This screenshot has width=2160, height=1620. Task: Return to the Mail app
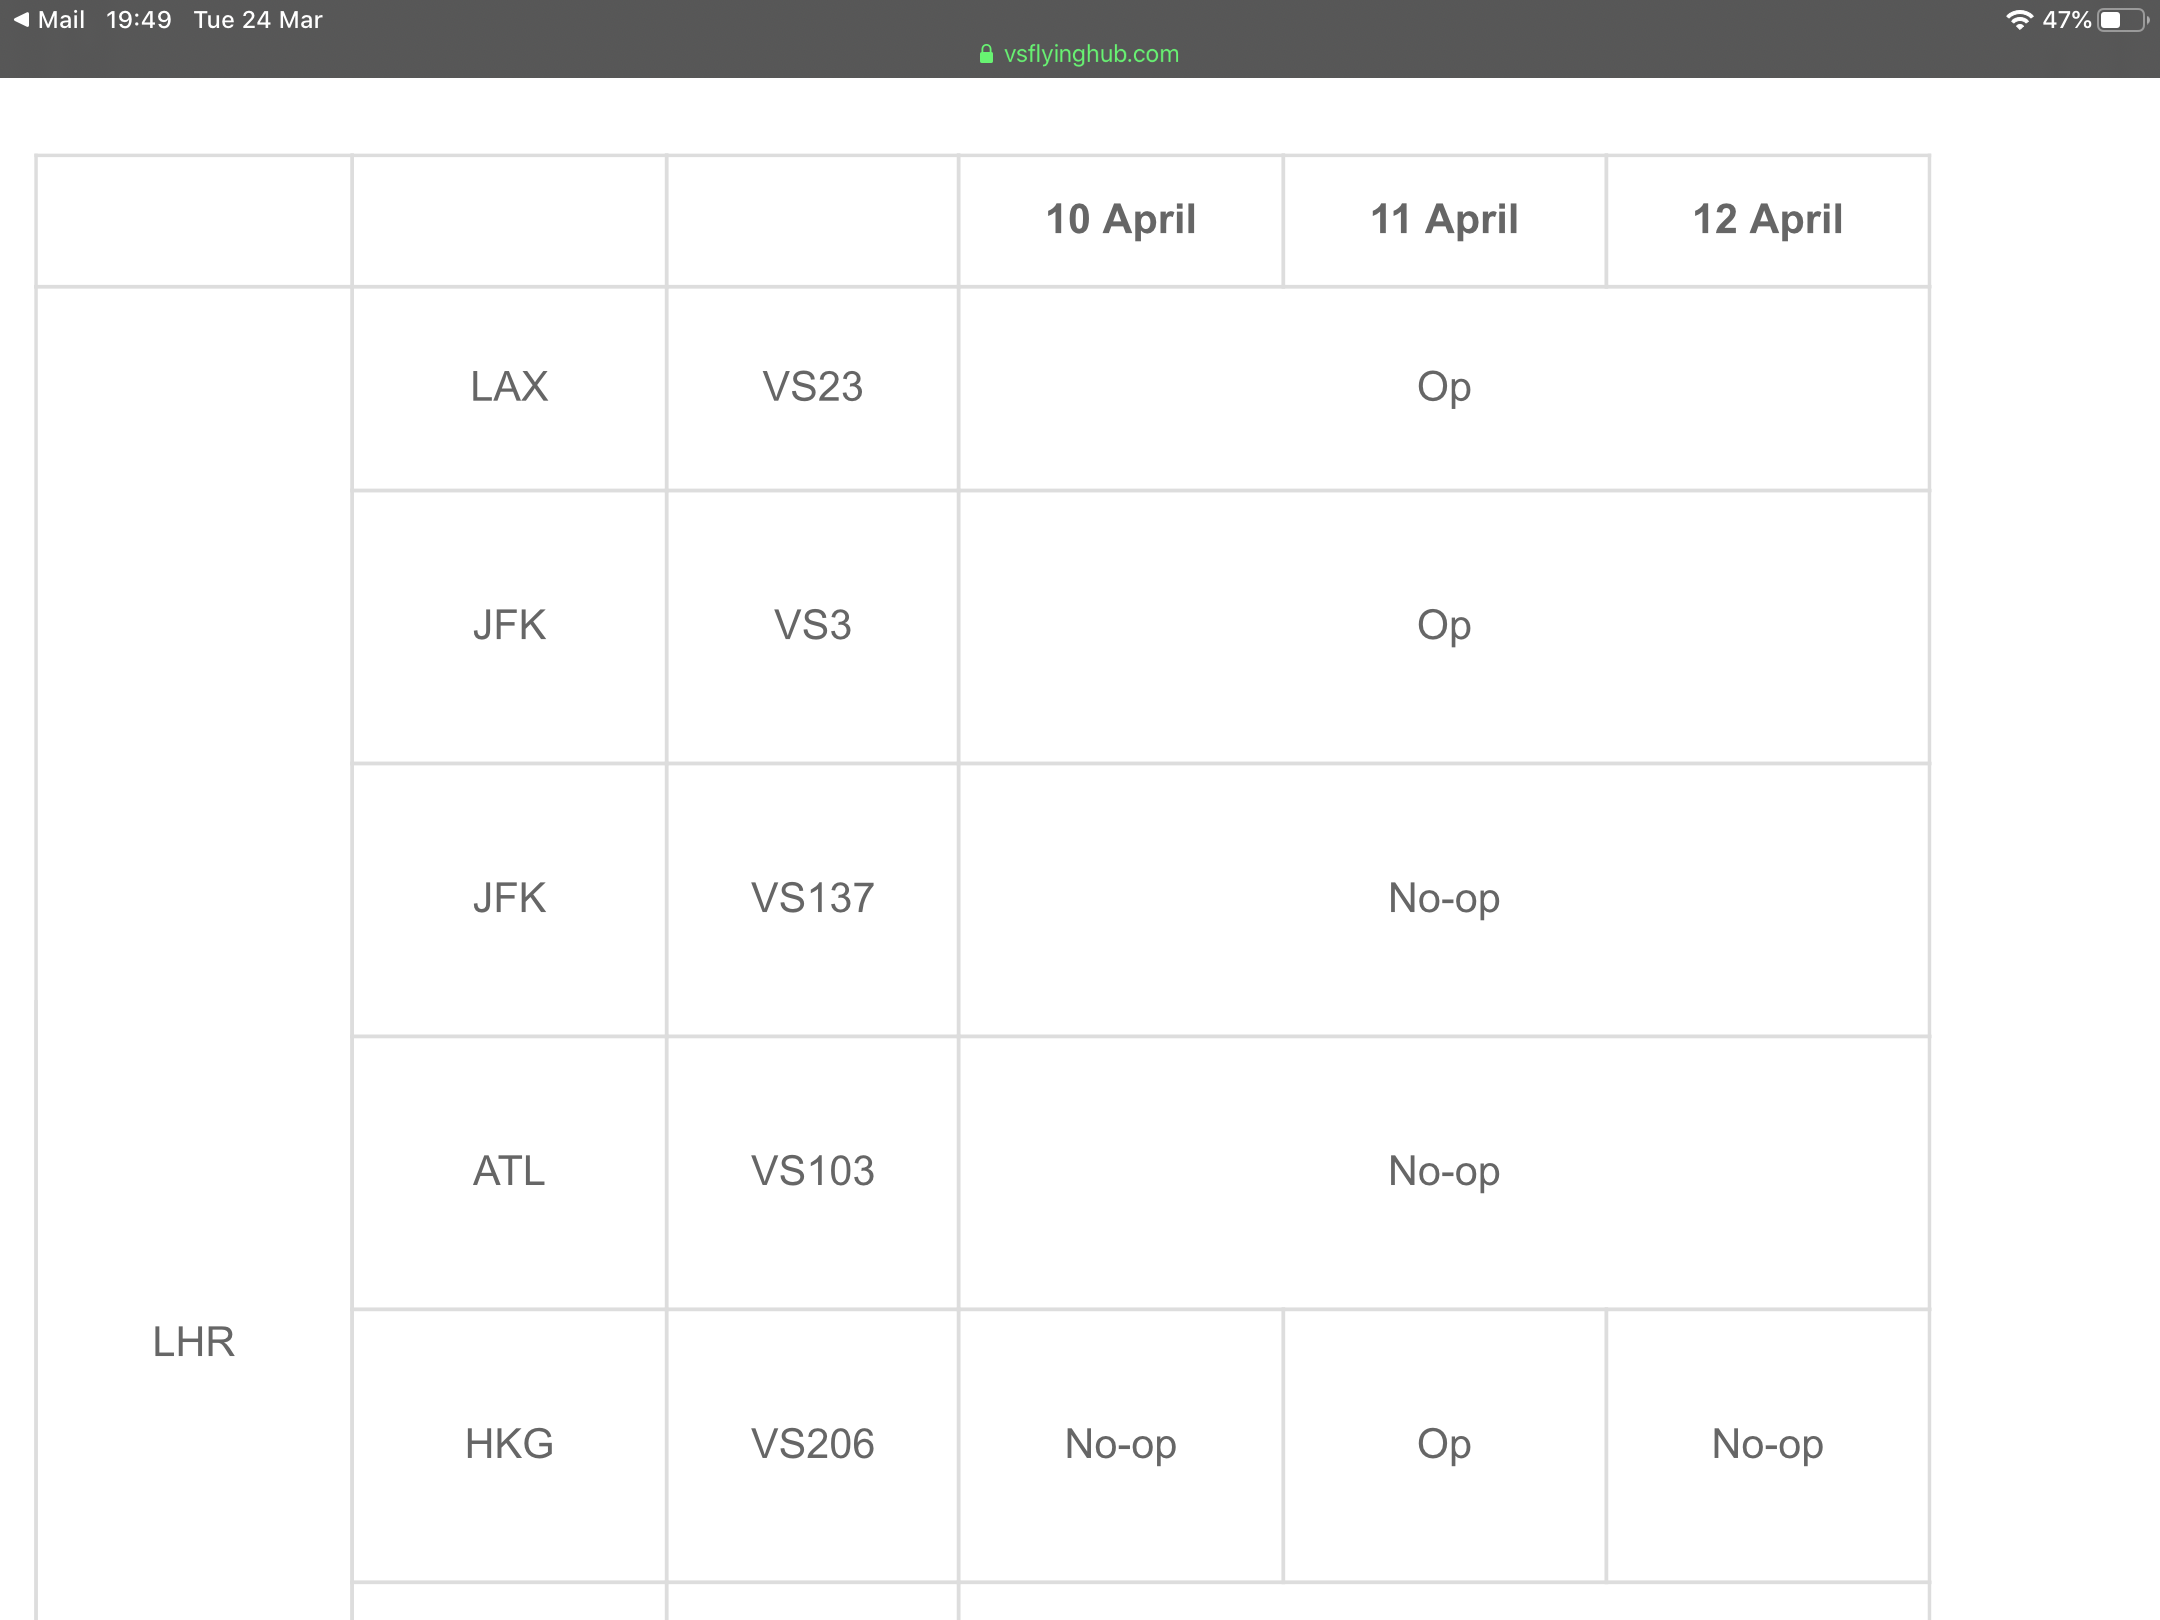coord(49,20)
